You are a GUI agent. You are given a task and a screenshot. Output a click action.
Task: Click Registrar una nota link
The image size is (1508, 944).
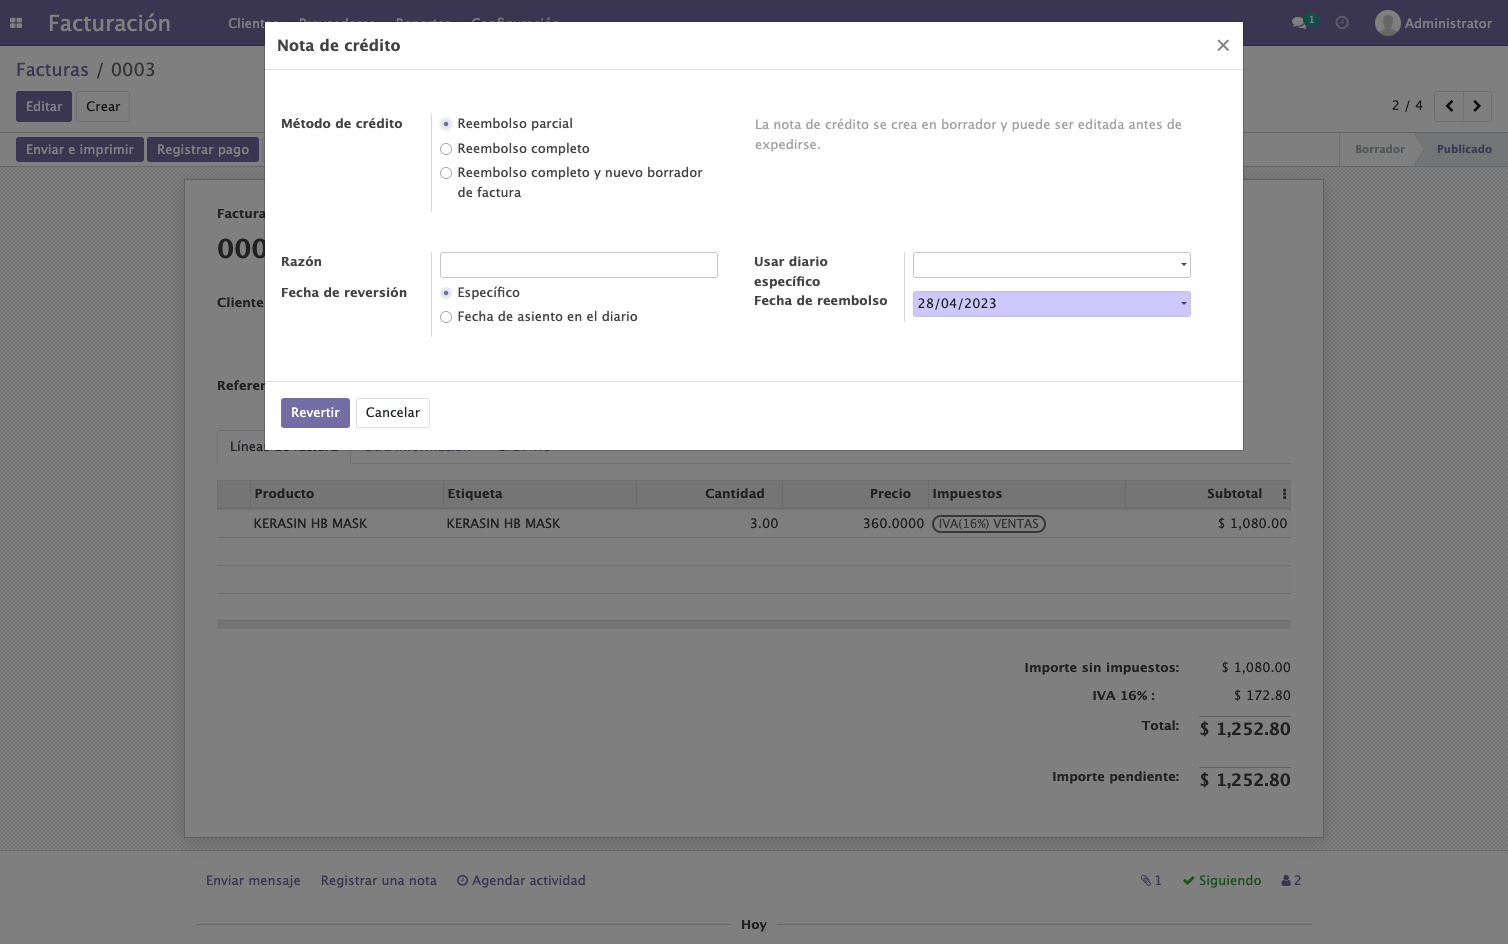point(379,881)
